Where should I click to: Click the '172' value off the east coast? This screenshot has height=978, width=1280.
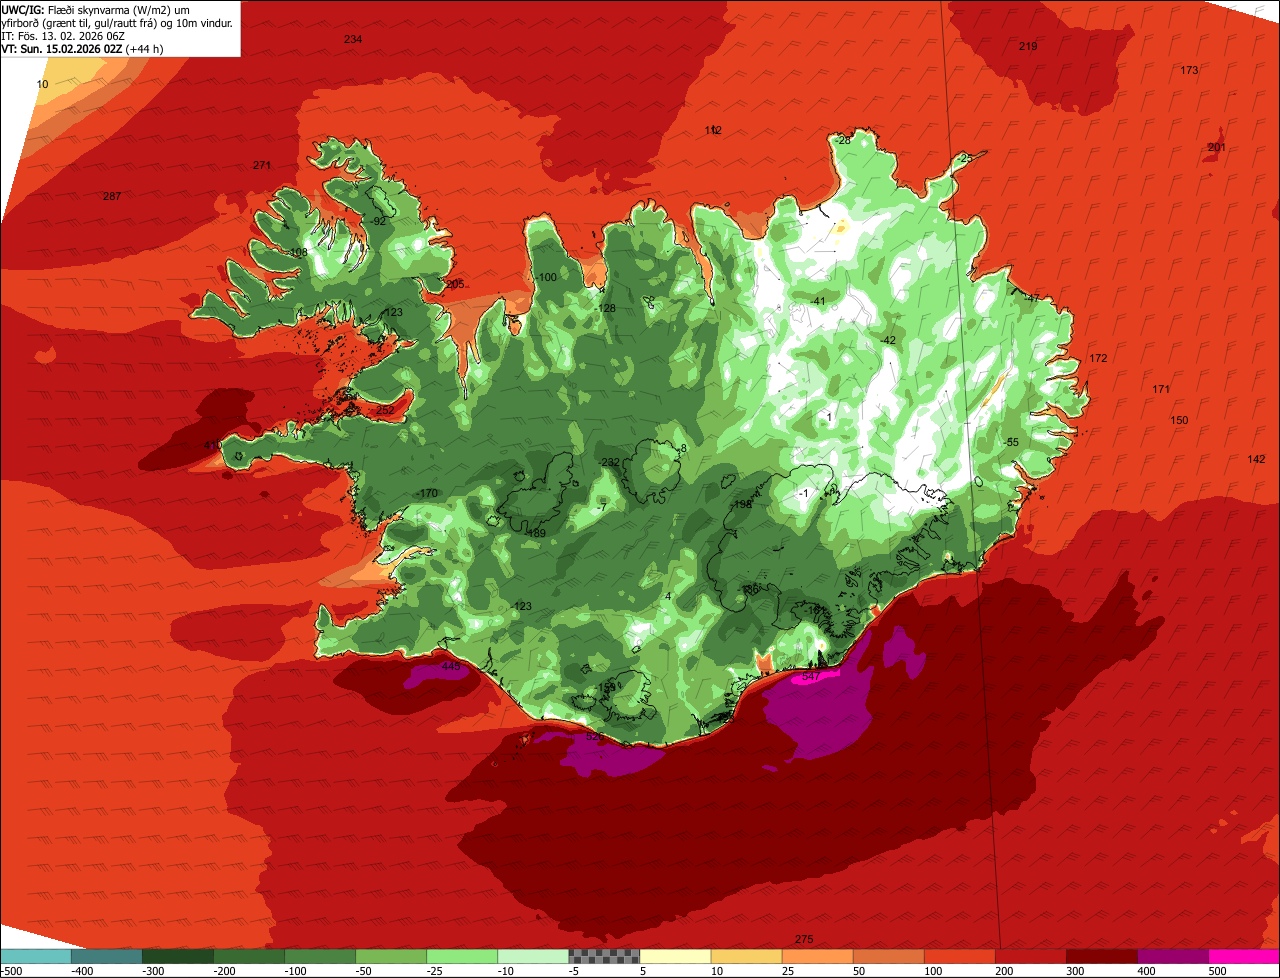(x=1098, y=358)
